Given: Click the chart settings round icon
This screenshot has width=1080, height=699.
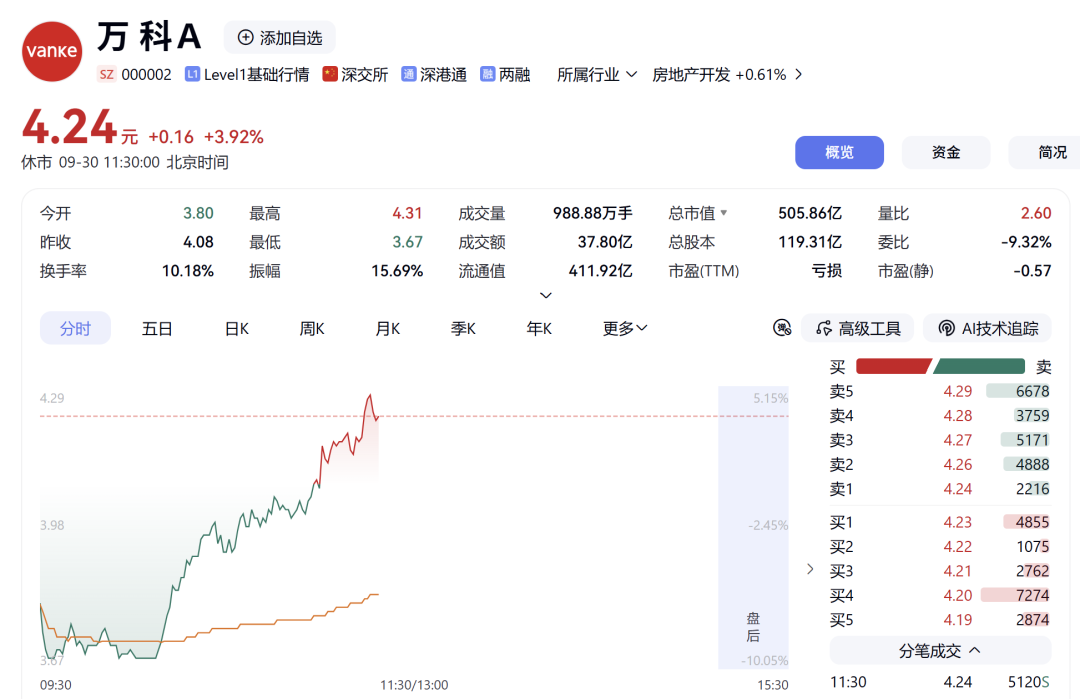Looking at the screenshot, I should coord(782,328).
